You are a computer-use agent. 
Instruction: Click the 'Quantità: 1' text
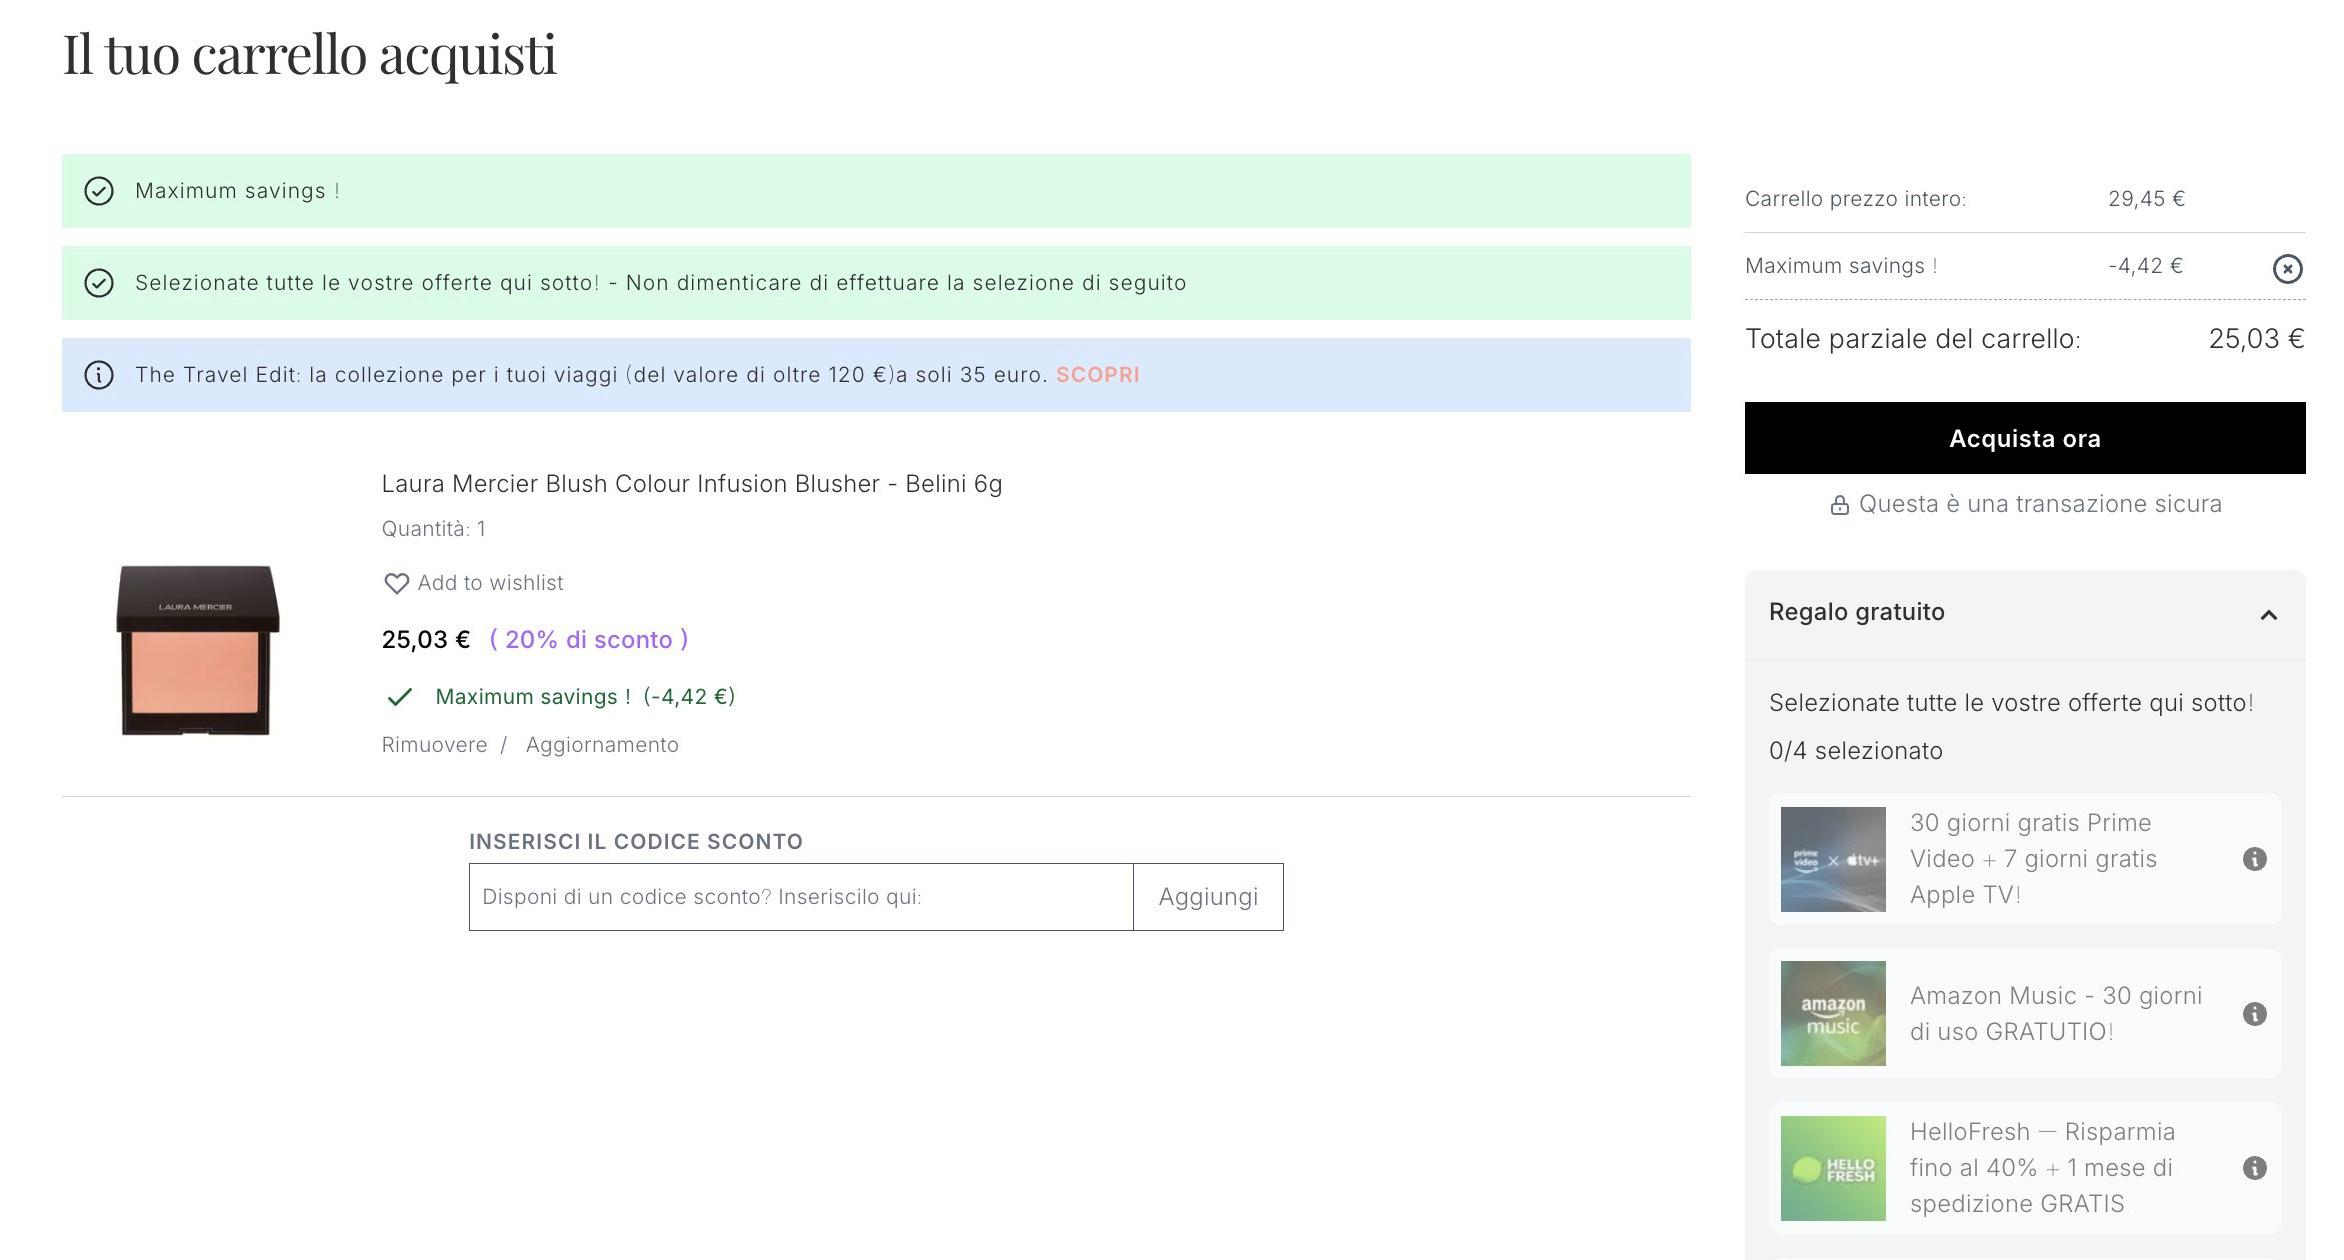pos(433,529)
